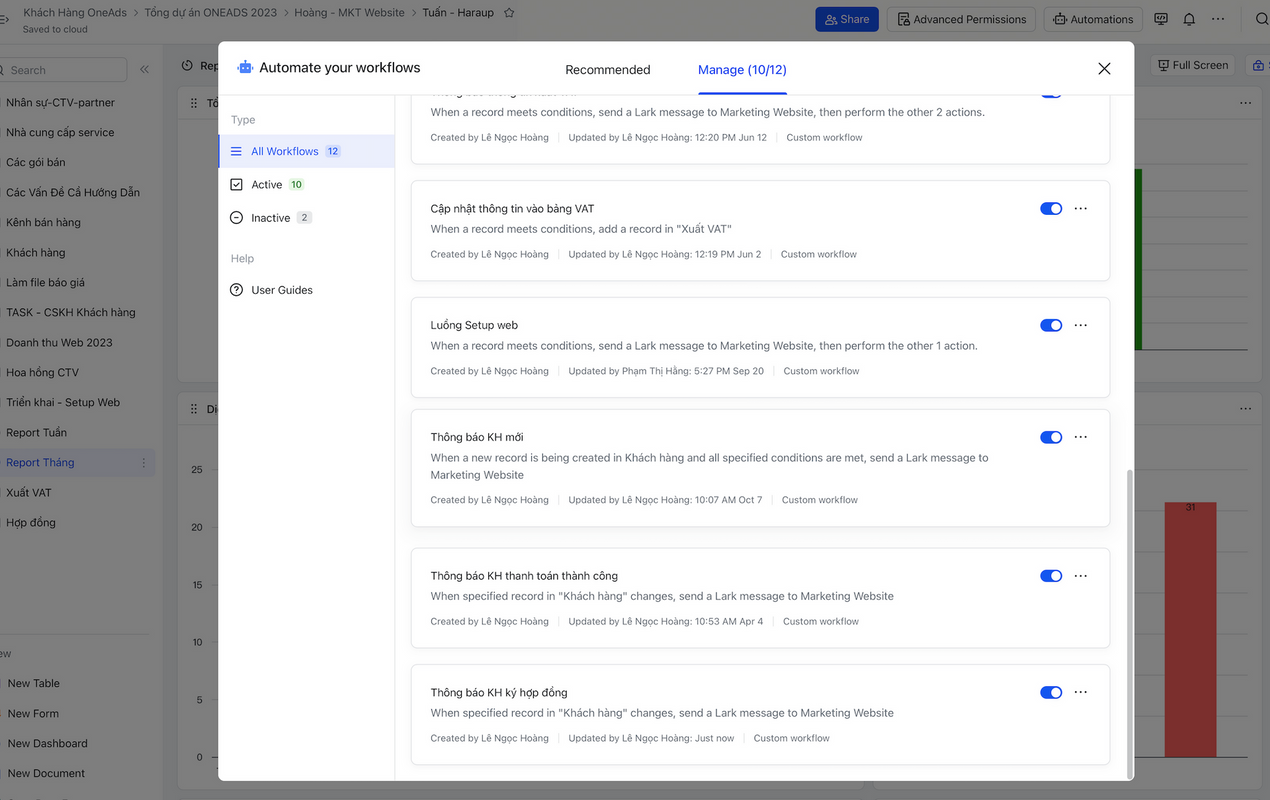Disable the Thông báo KH mới workflow
Image resolution: width=1270 pixels, height=800 pixels.
[1051, 438]
